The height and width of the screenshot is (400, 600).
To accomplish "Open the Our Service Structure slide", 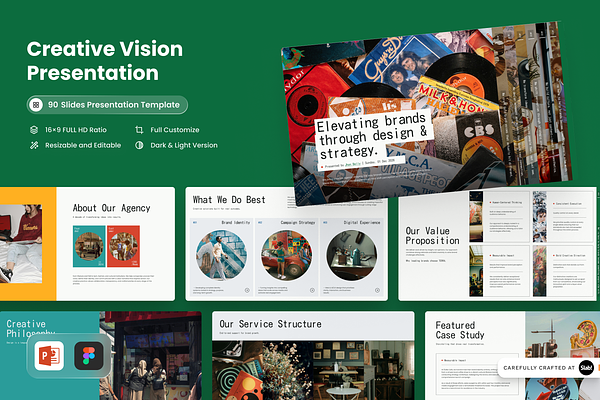I will (x=313, y=356).
